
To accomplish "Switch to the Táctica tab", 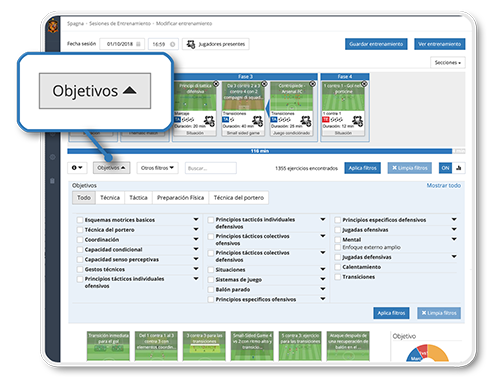I will (x=138, y=198).
